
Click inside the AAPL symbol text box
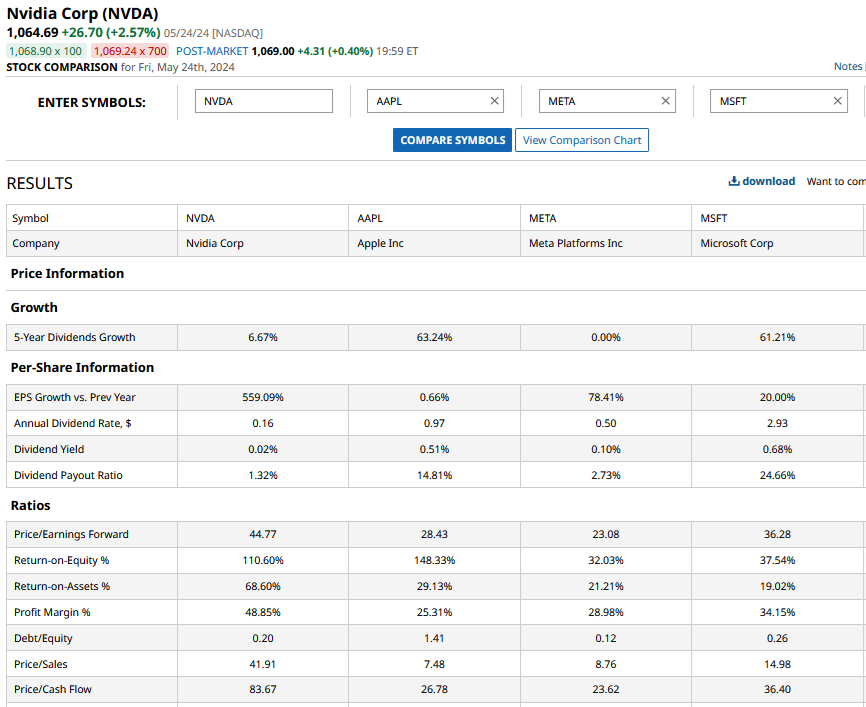pos(425,101)
